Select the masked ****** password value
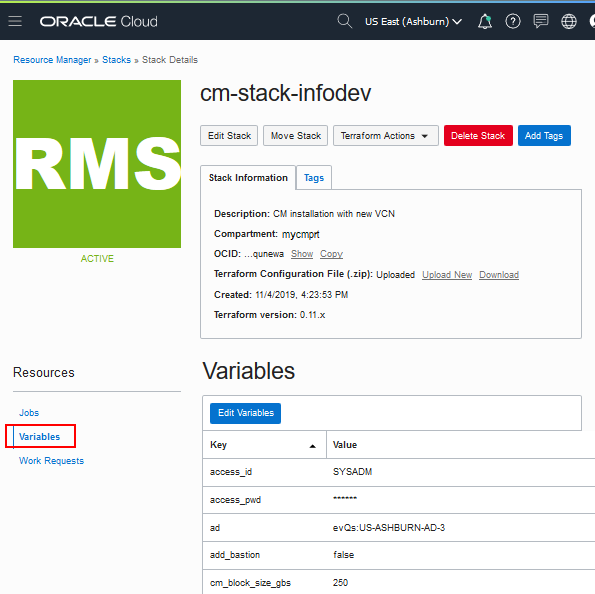This screenshot has height=594, width=595. point(345,498)
